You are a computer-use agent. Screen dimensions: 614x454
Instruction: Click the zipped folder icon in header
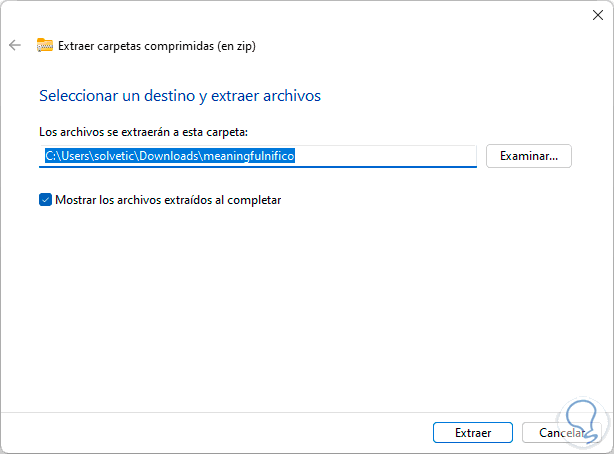44,45
